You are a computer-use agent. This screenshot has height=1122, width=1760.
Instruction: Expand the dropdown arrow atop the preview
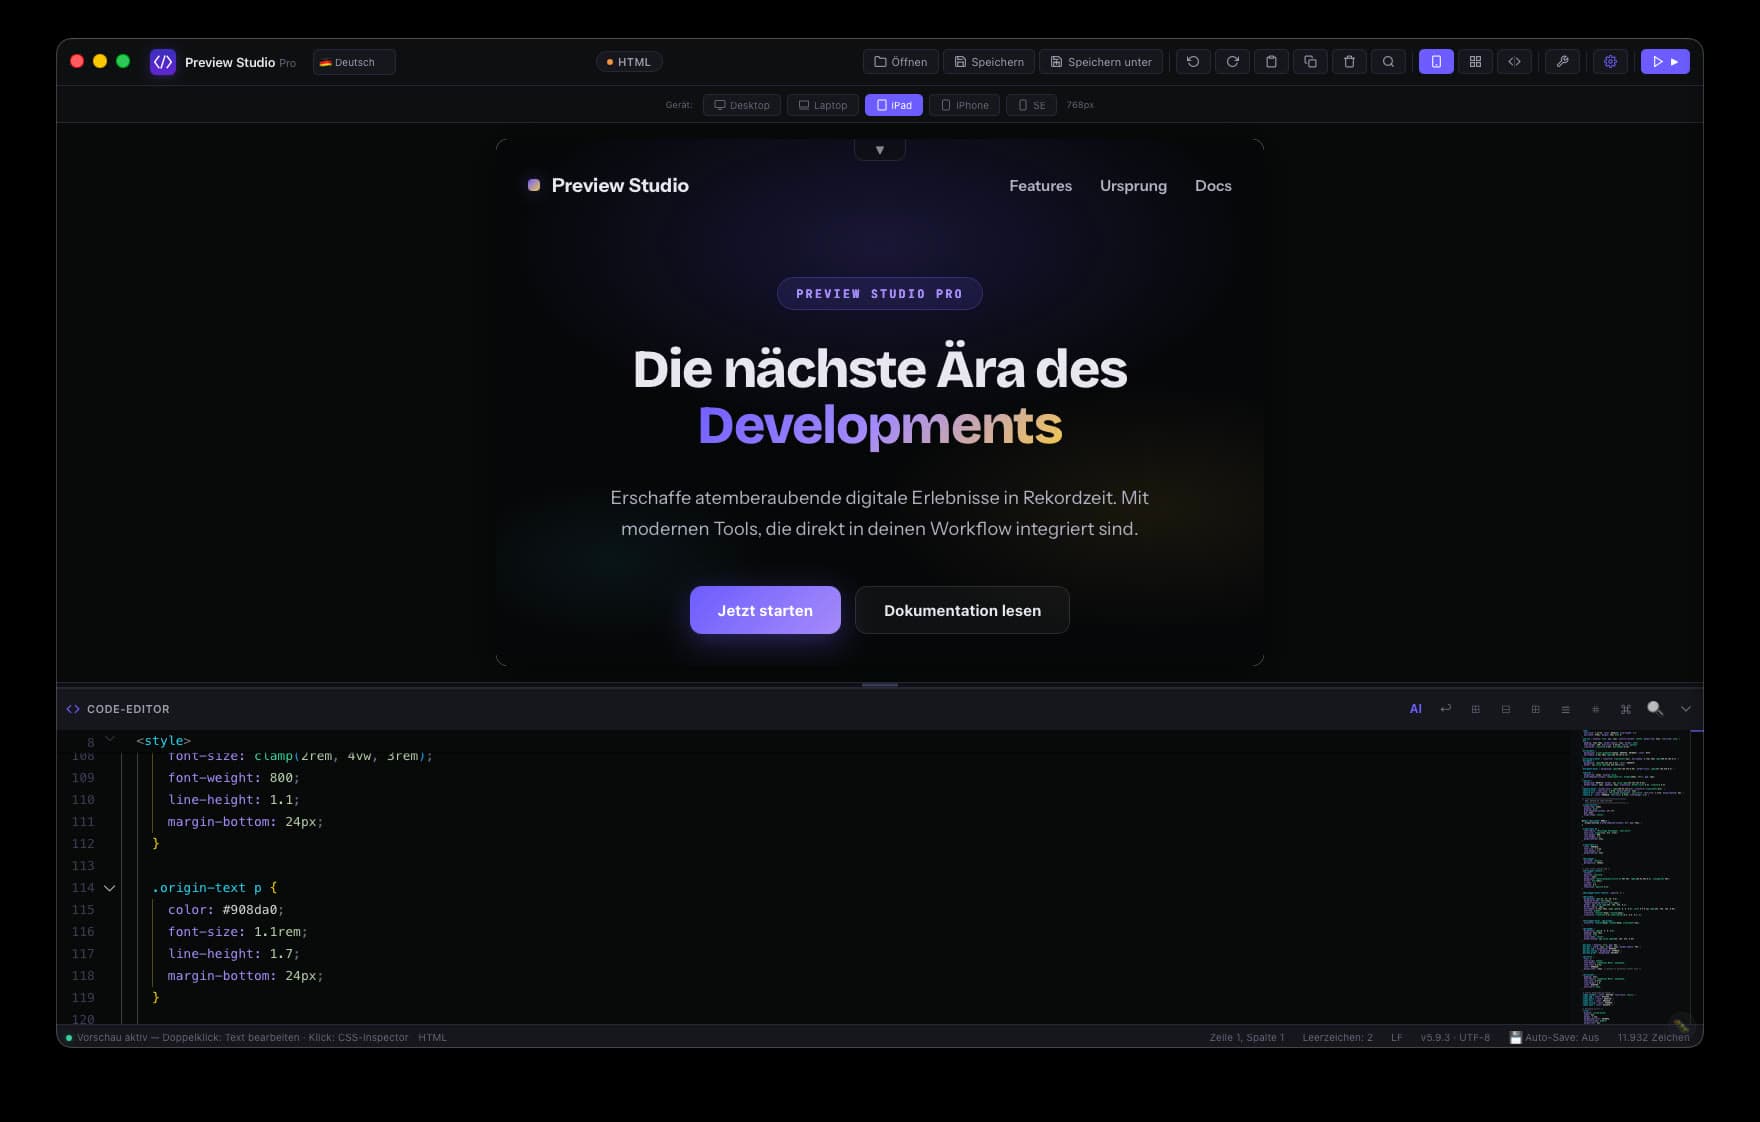880,150
